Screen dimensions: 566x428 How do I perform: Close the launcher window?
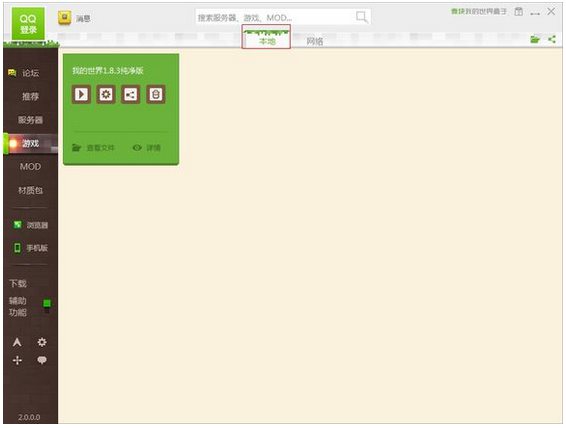551,12
